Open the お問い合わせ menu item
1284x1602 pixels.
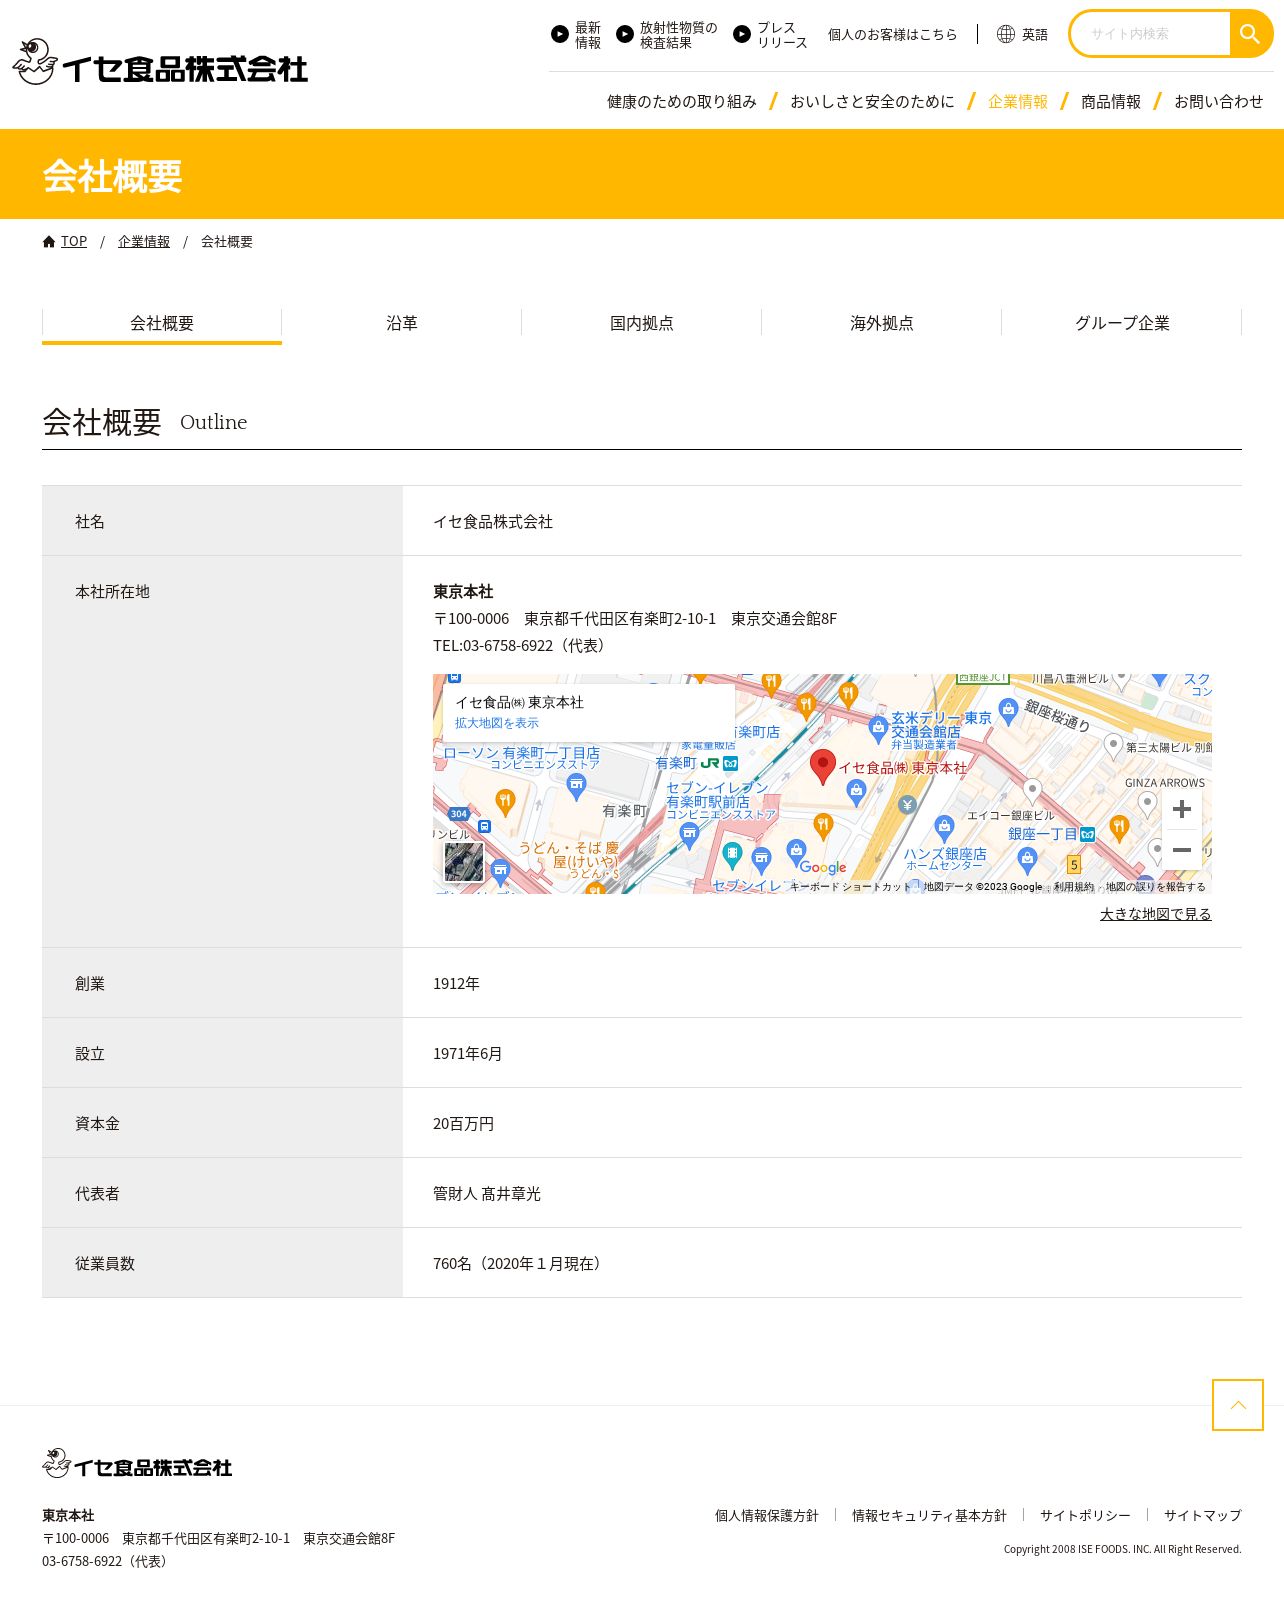coord(1218,101)
